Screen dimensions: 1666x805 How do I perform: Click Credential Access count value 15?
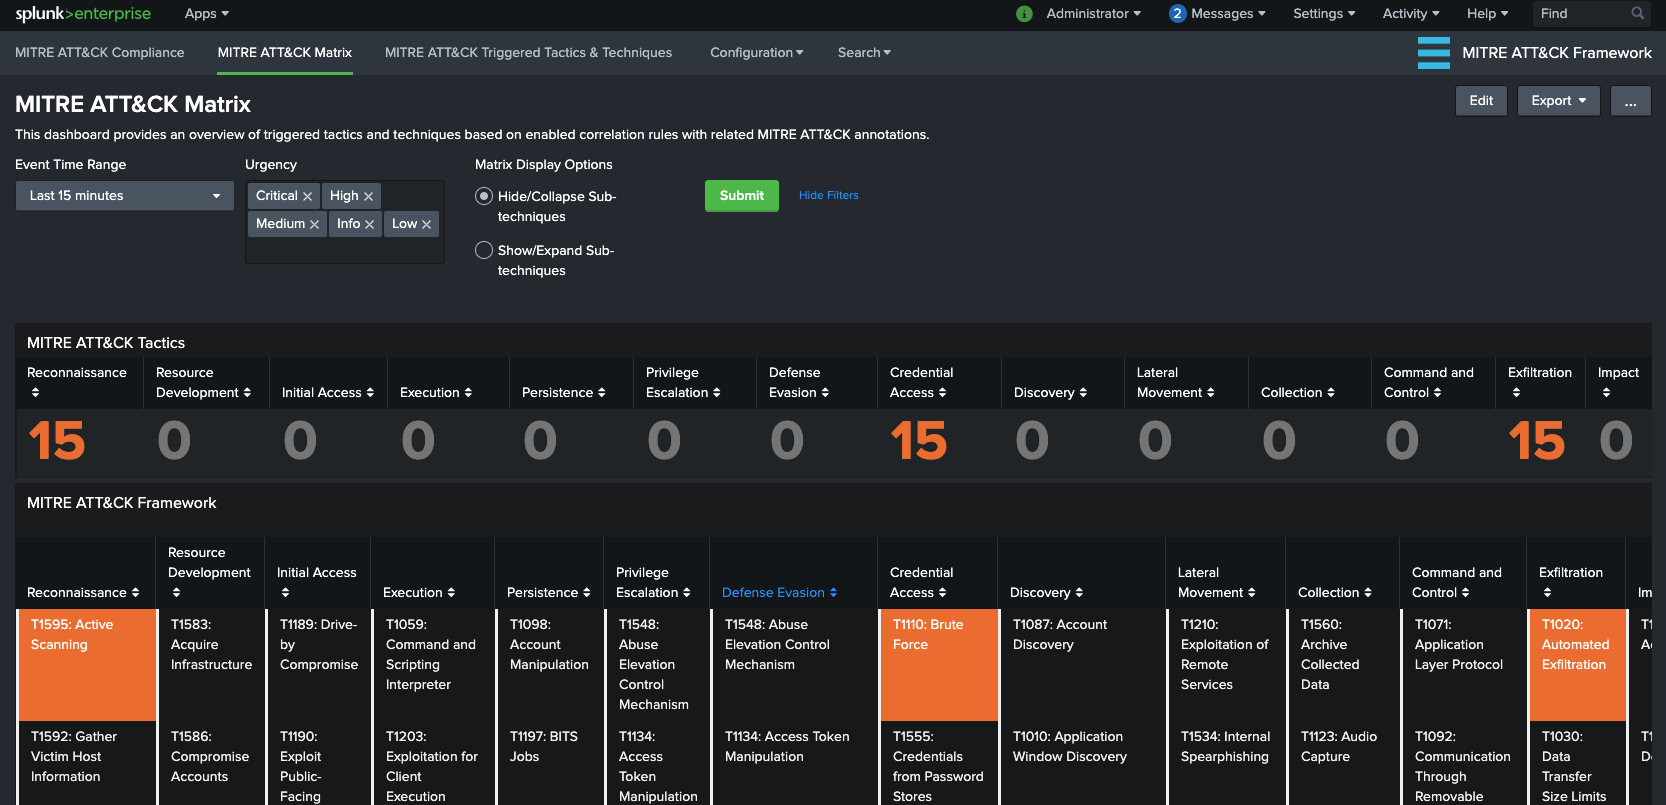919,442
